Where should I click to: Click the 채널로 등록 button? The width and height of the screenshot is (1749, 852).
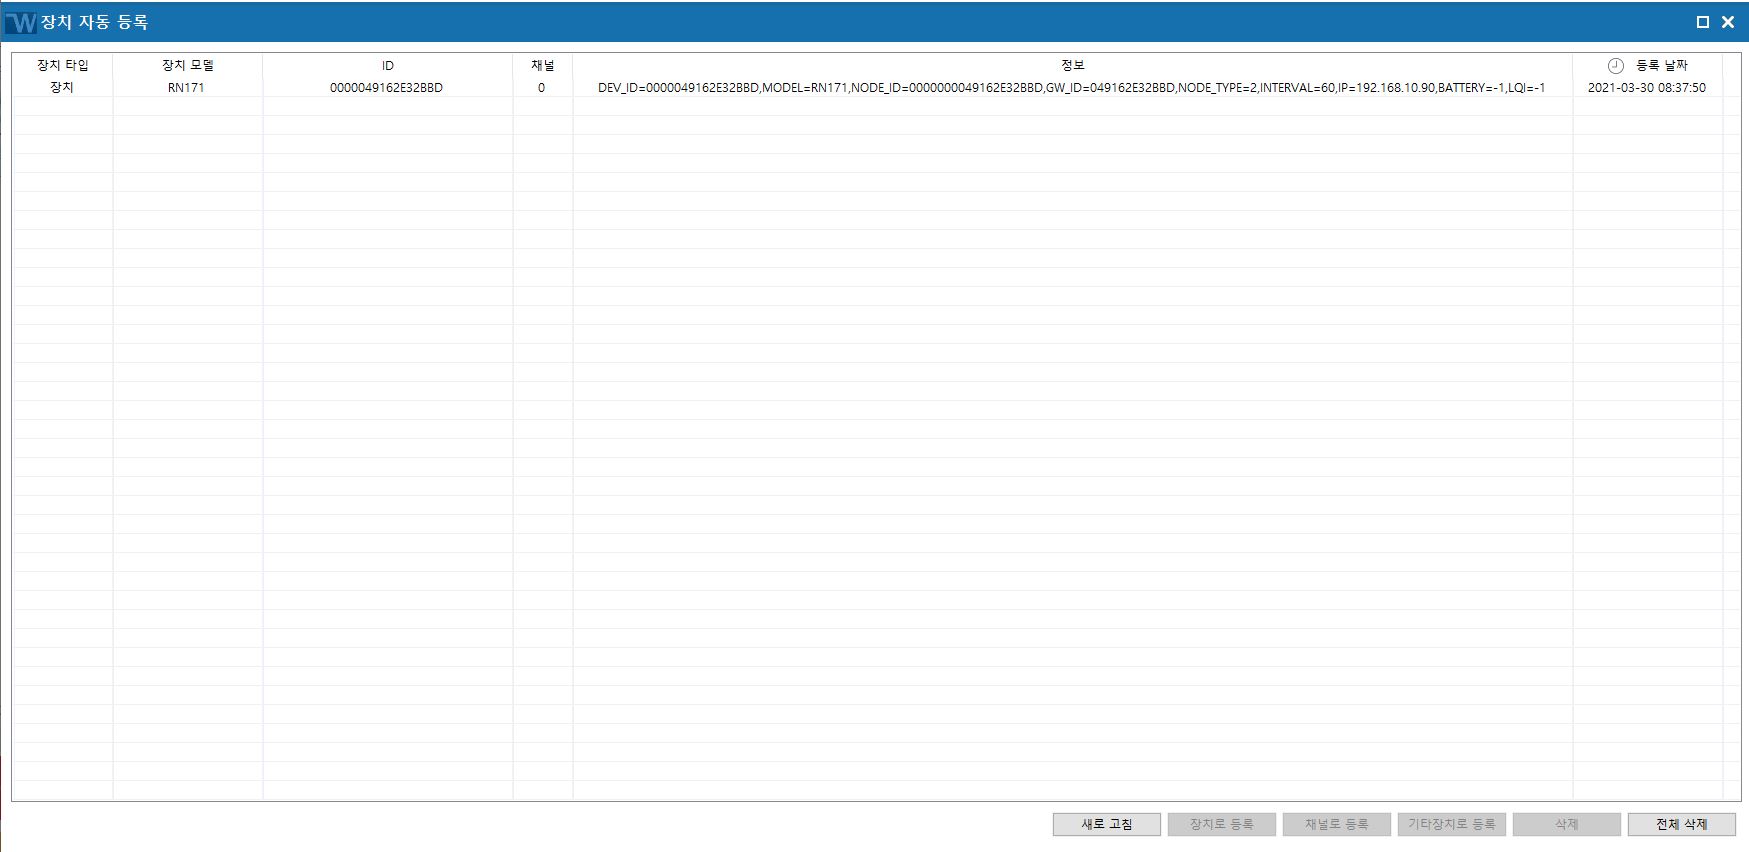coord(1337,824)
